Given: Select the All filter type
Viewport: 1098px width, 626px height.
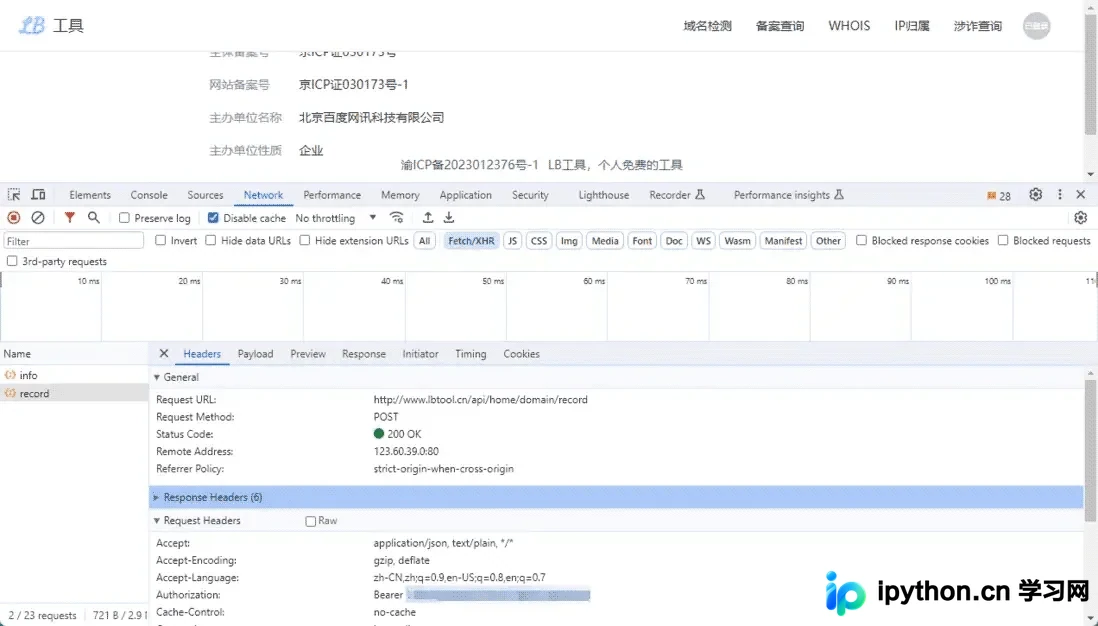Looking at the screenshot, I should click(x=424, y=241).
